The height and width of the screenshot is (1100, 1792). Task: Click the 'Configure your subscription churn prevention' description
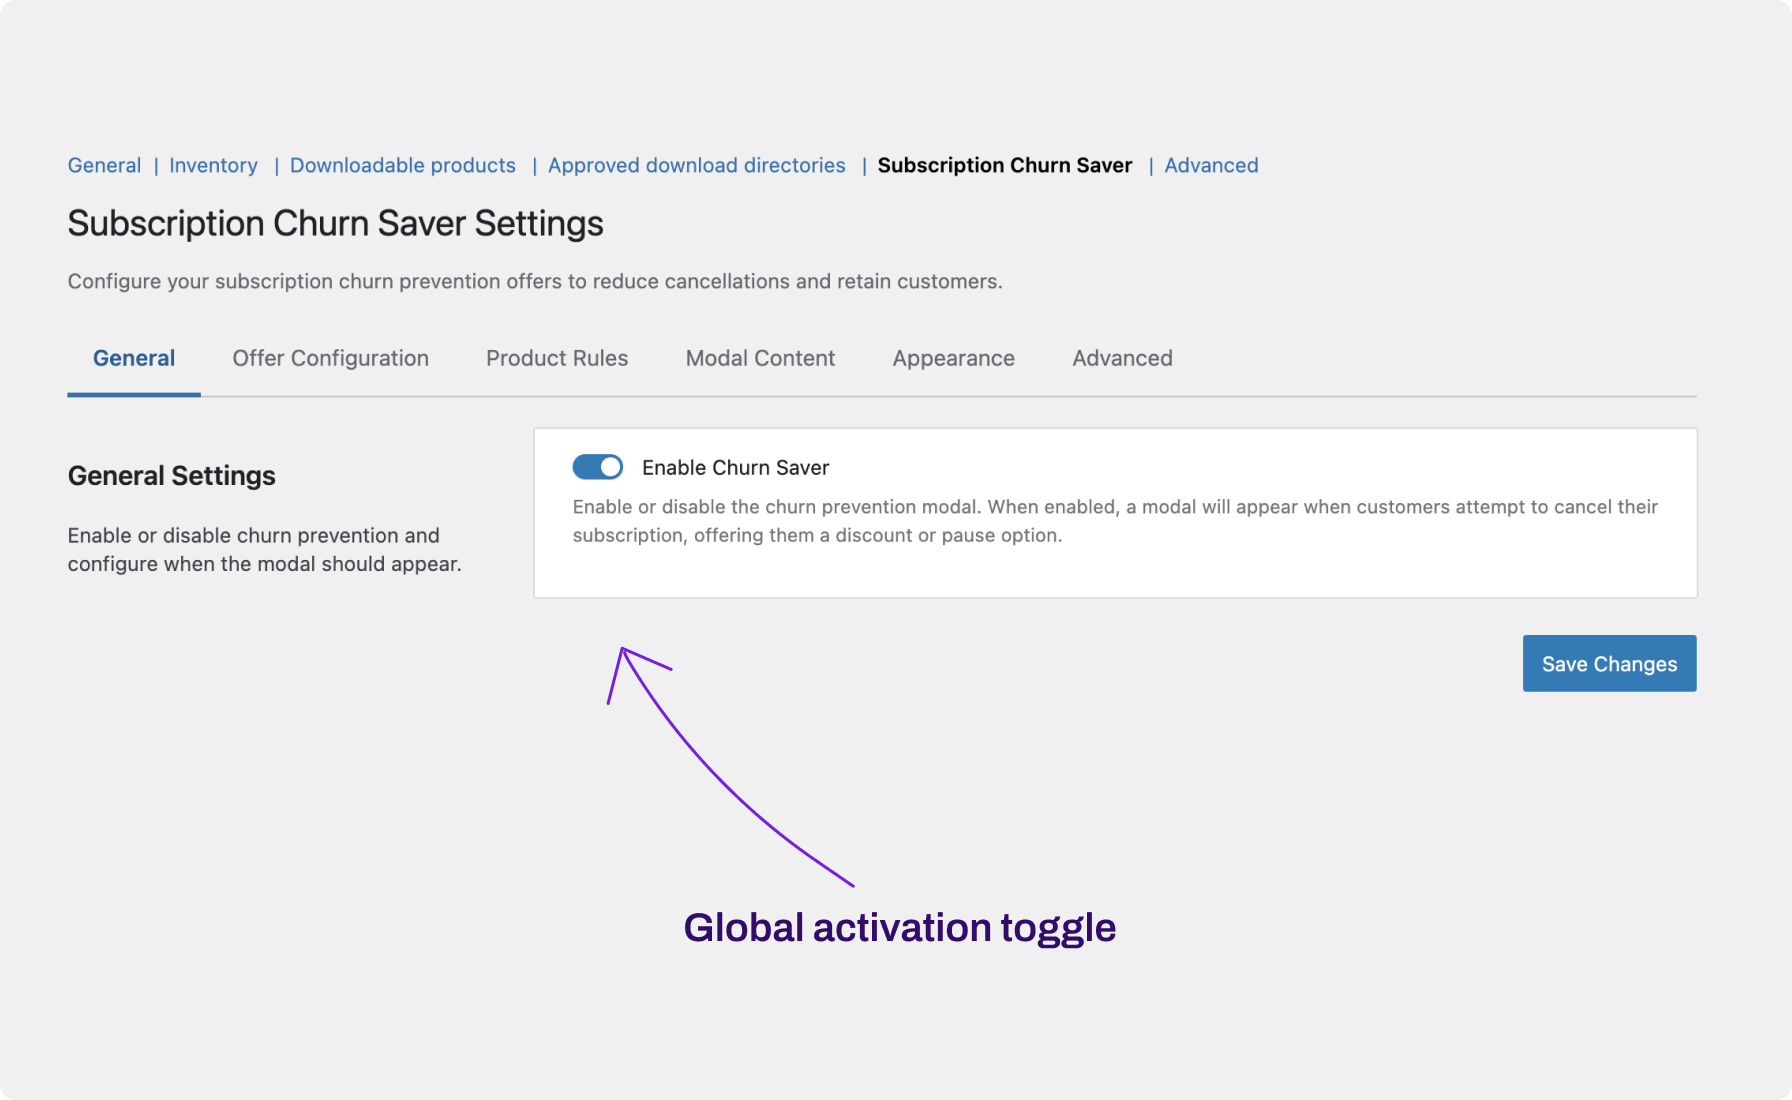pos(535,281)
